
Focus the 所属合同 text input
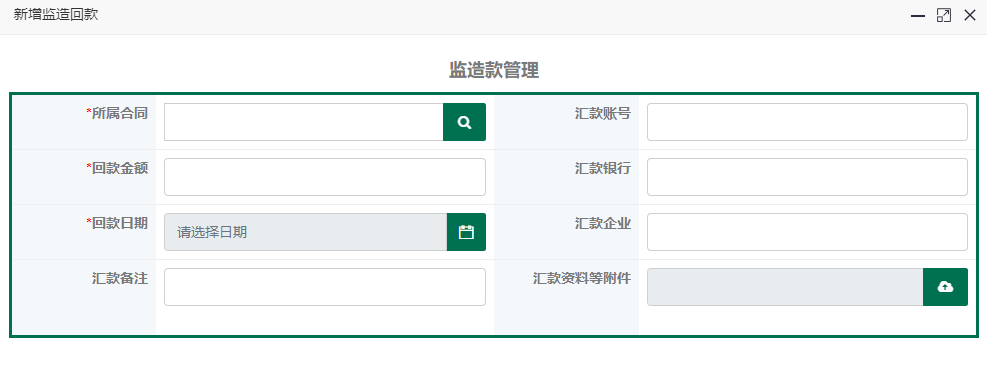304,122
